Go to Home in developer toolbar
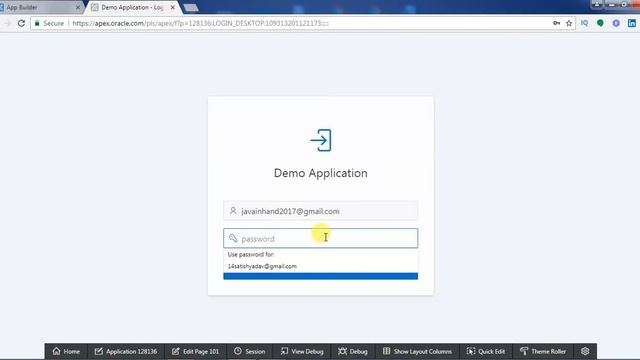640x360 pixels. (x=66, y=351)
